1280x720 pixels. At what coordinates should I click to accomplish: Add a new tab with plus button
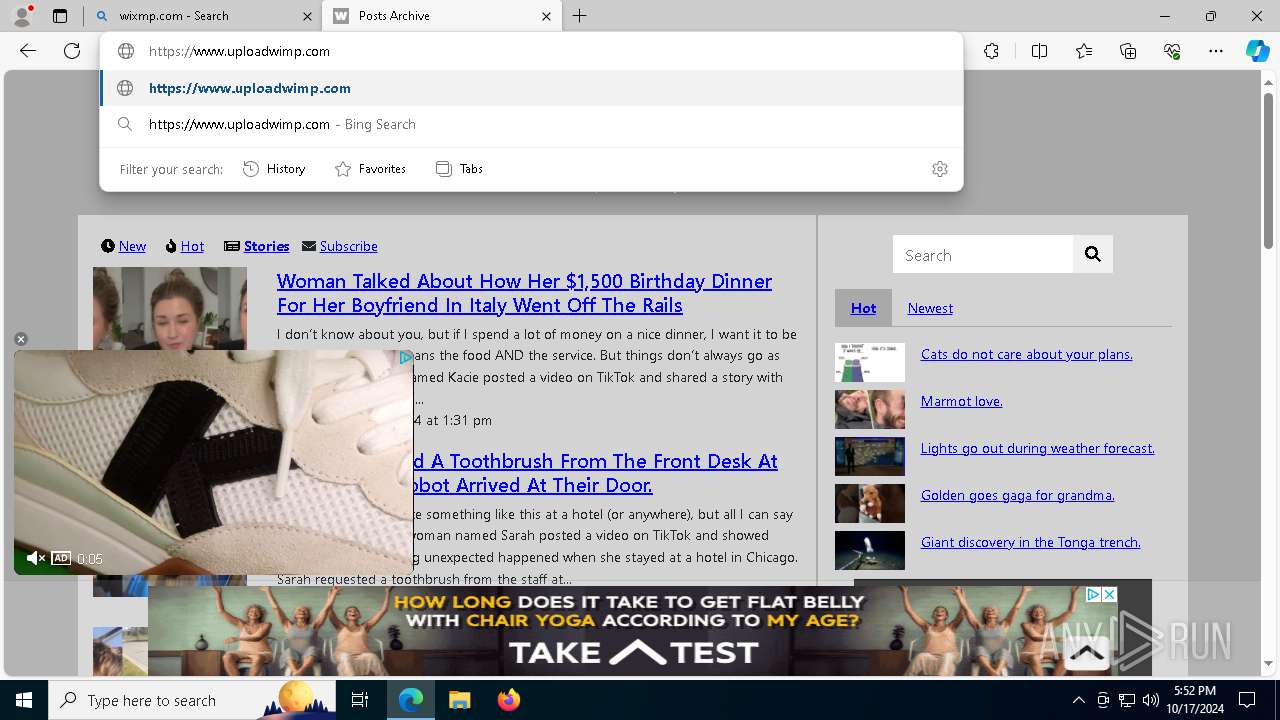tap(580, 16)
